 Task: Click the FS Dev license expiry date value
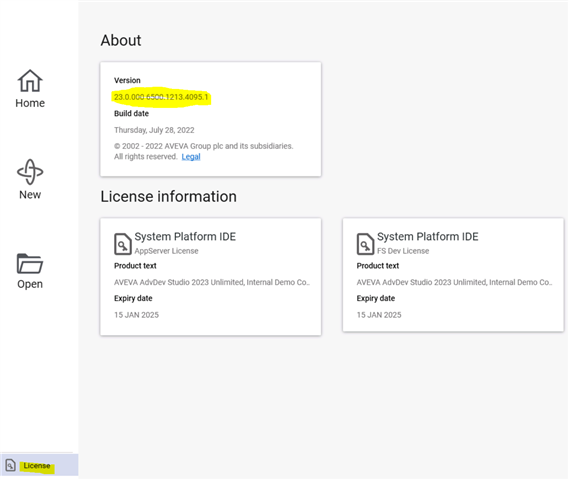(379, 315)
